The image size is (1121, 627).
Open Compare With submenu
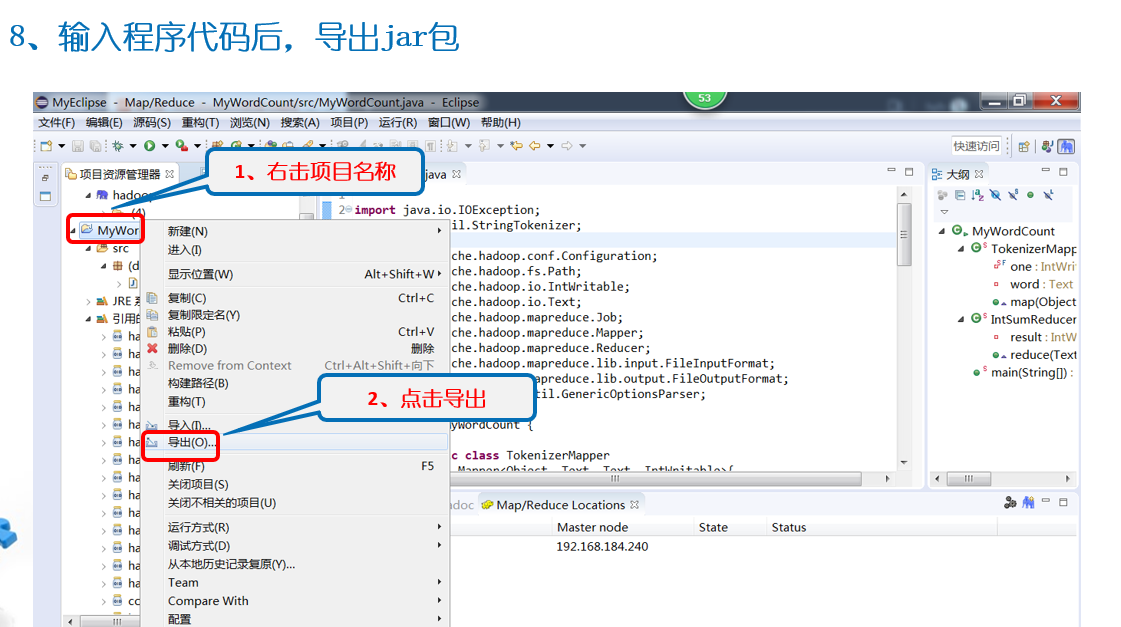(295, 601)
